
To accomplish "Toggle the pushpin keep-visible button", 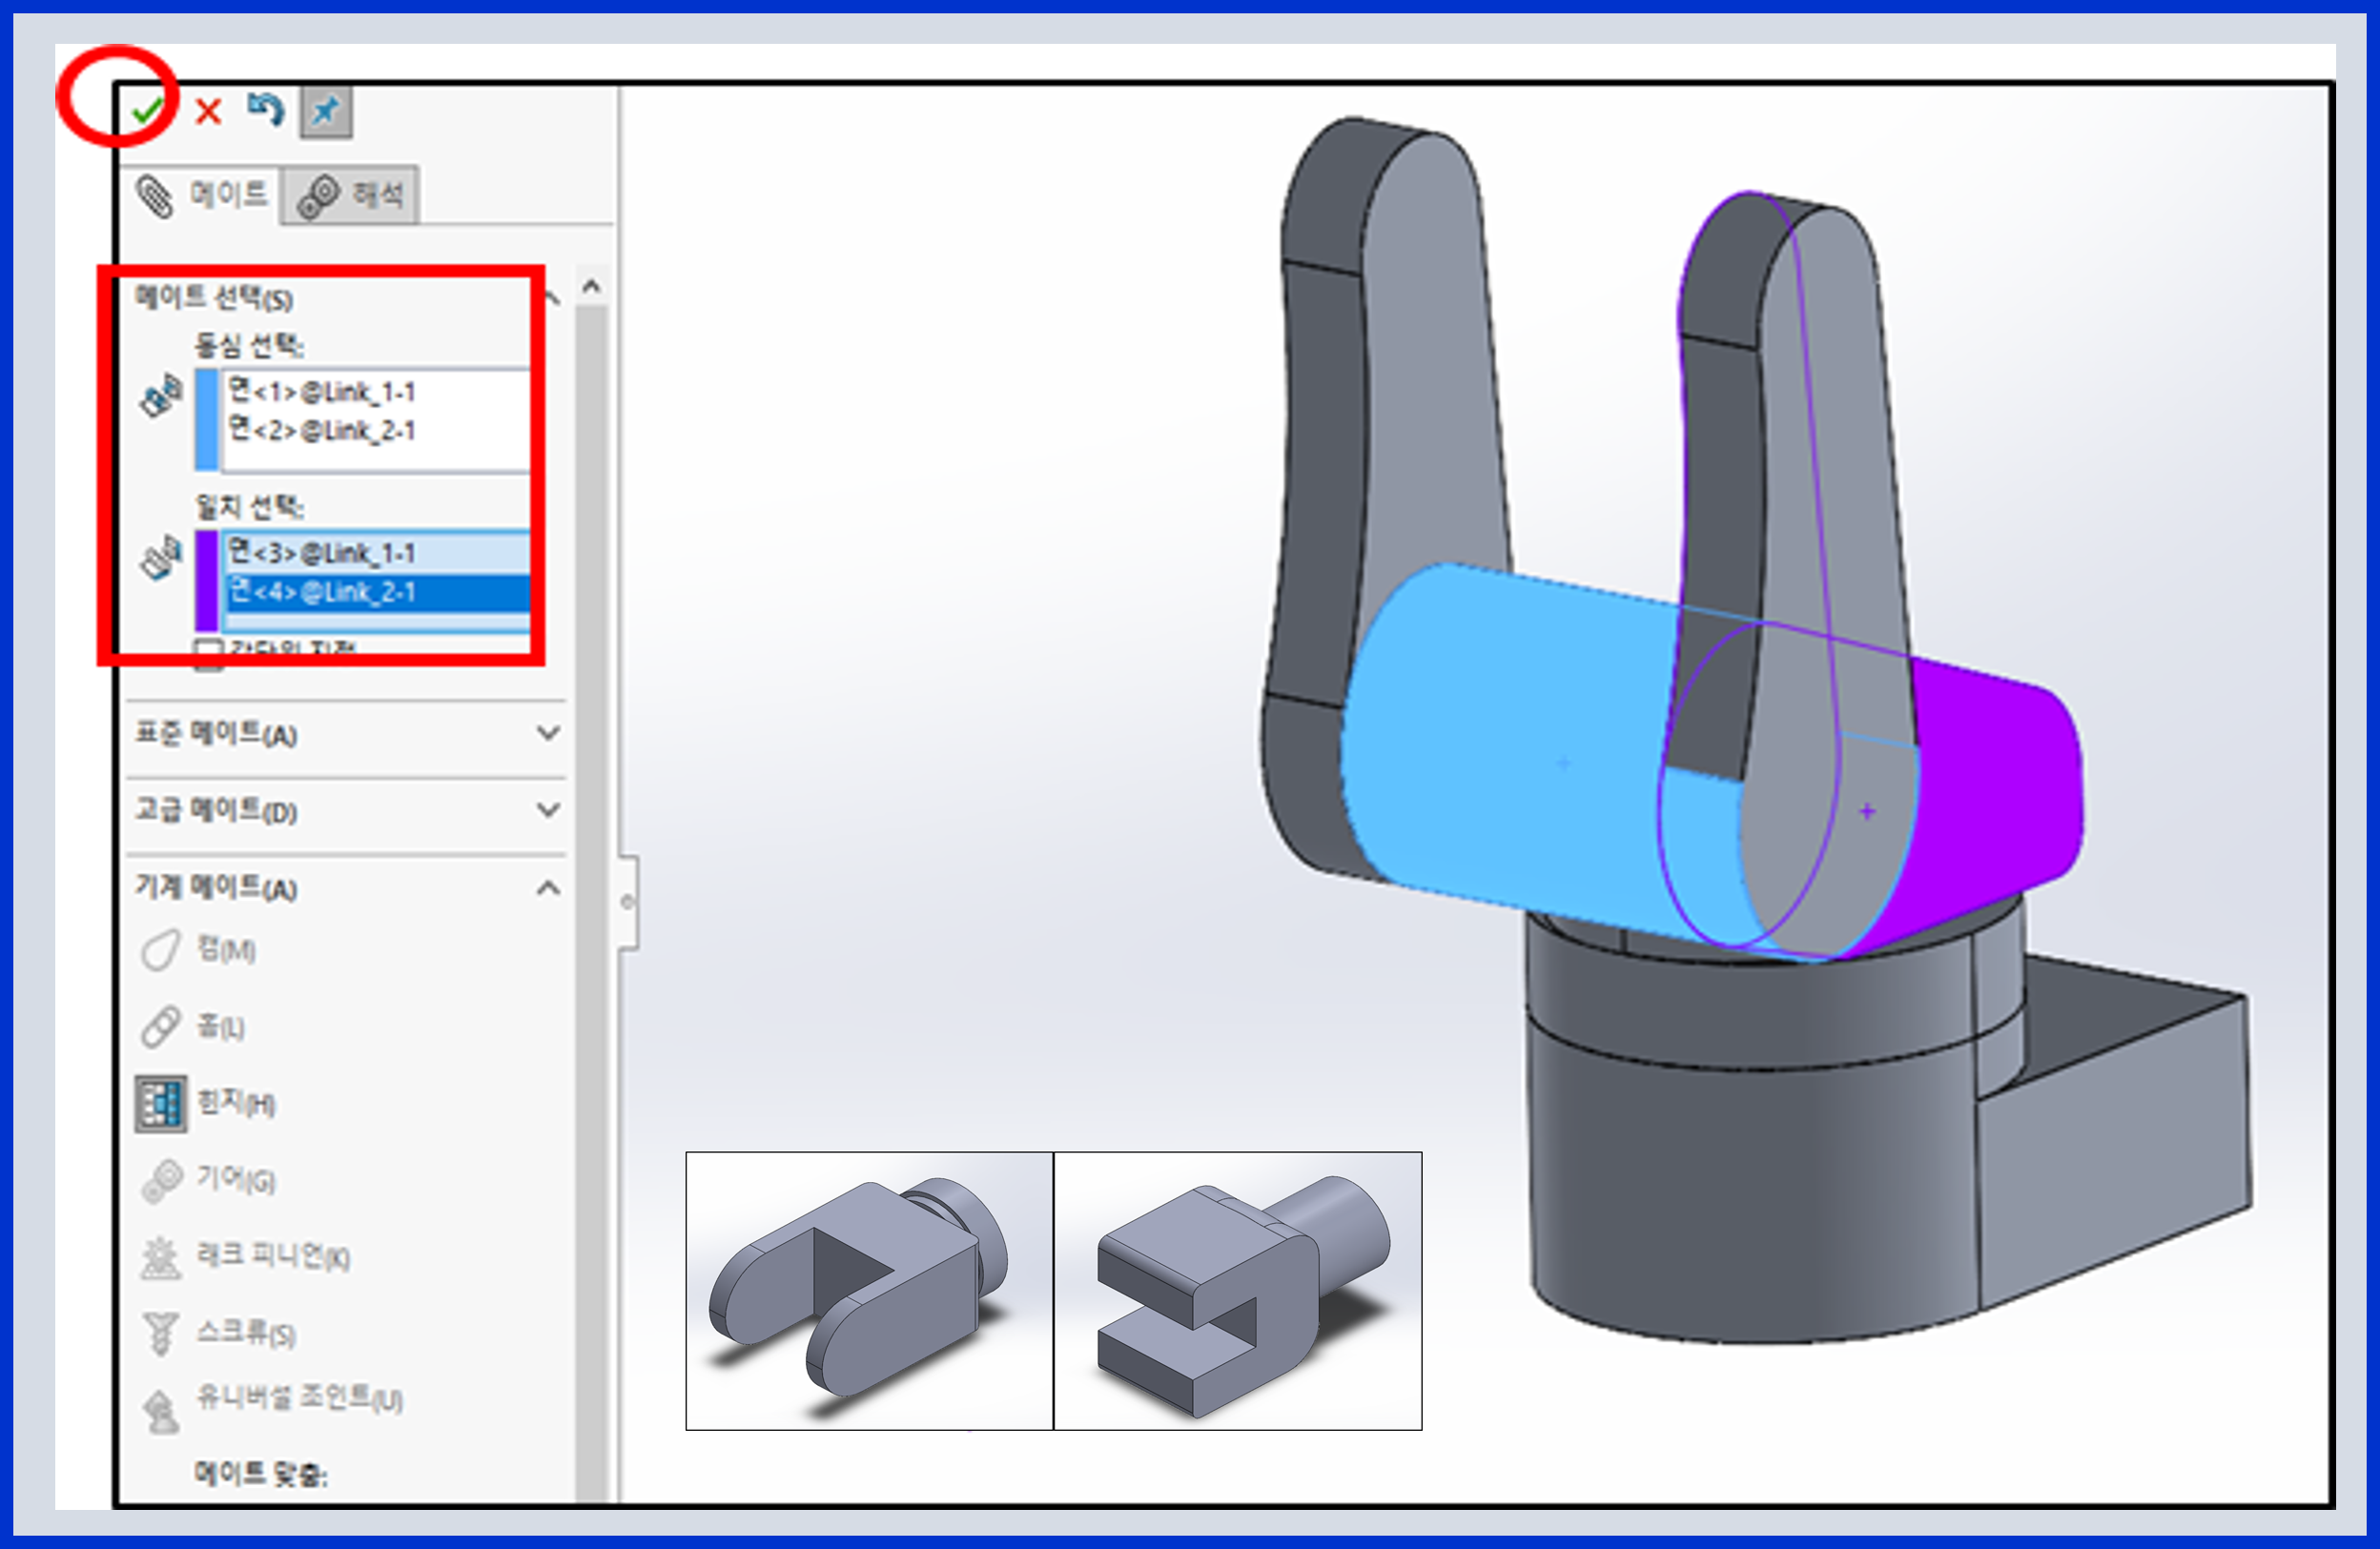I will [x=326, y=110].
